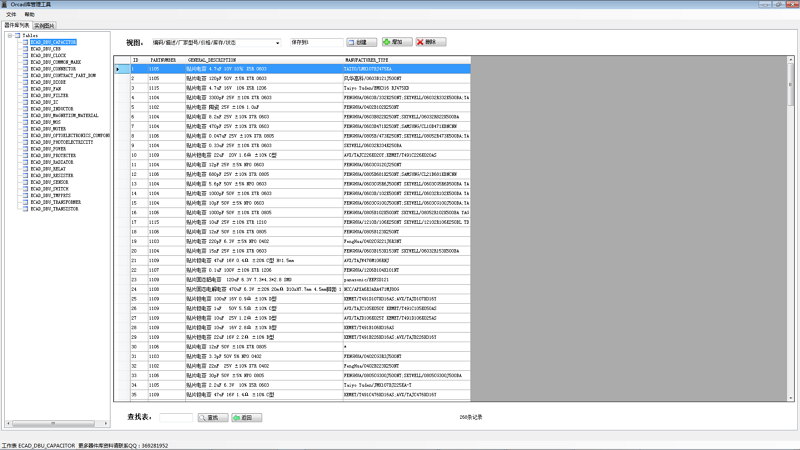Click the green arrow 返回 (Back) button

[244, 416]
